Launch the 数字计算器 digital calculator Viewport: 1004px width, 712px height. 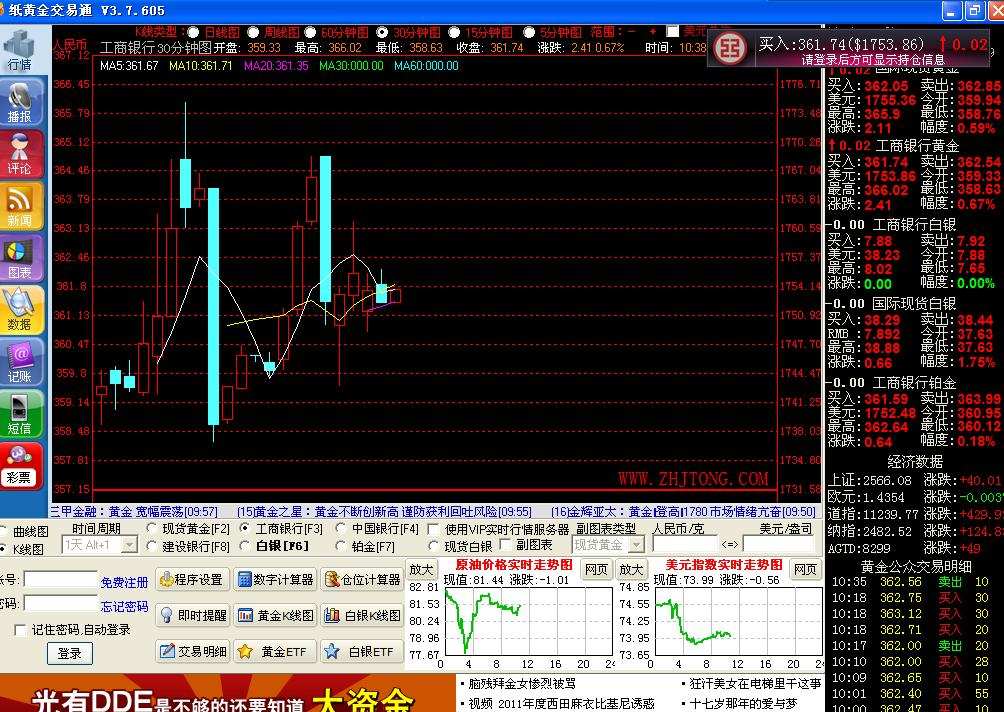tap(275, 579)
